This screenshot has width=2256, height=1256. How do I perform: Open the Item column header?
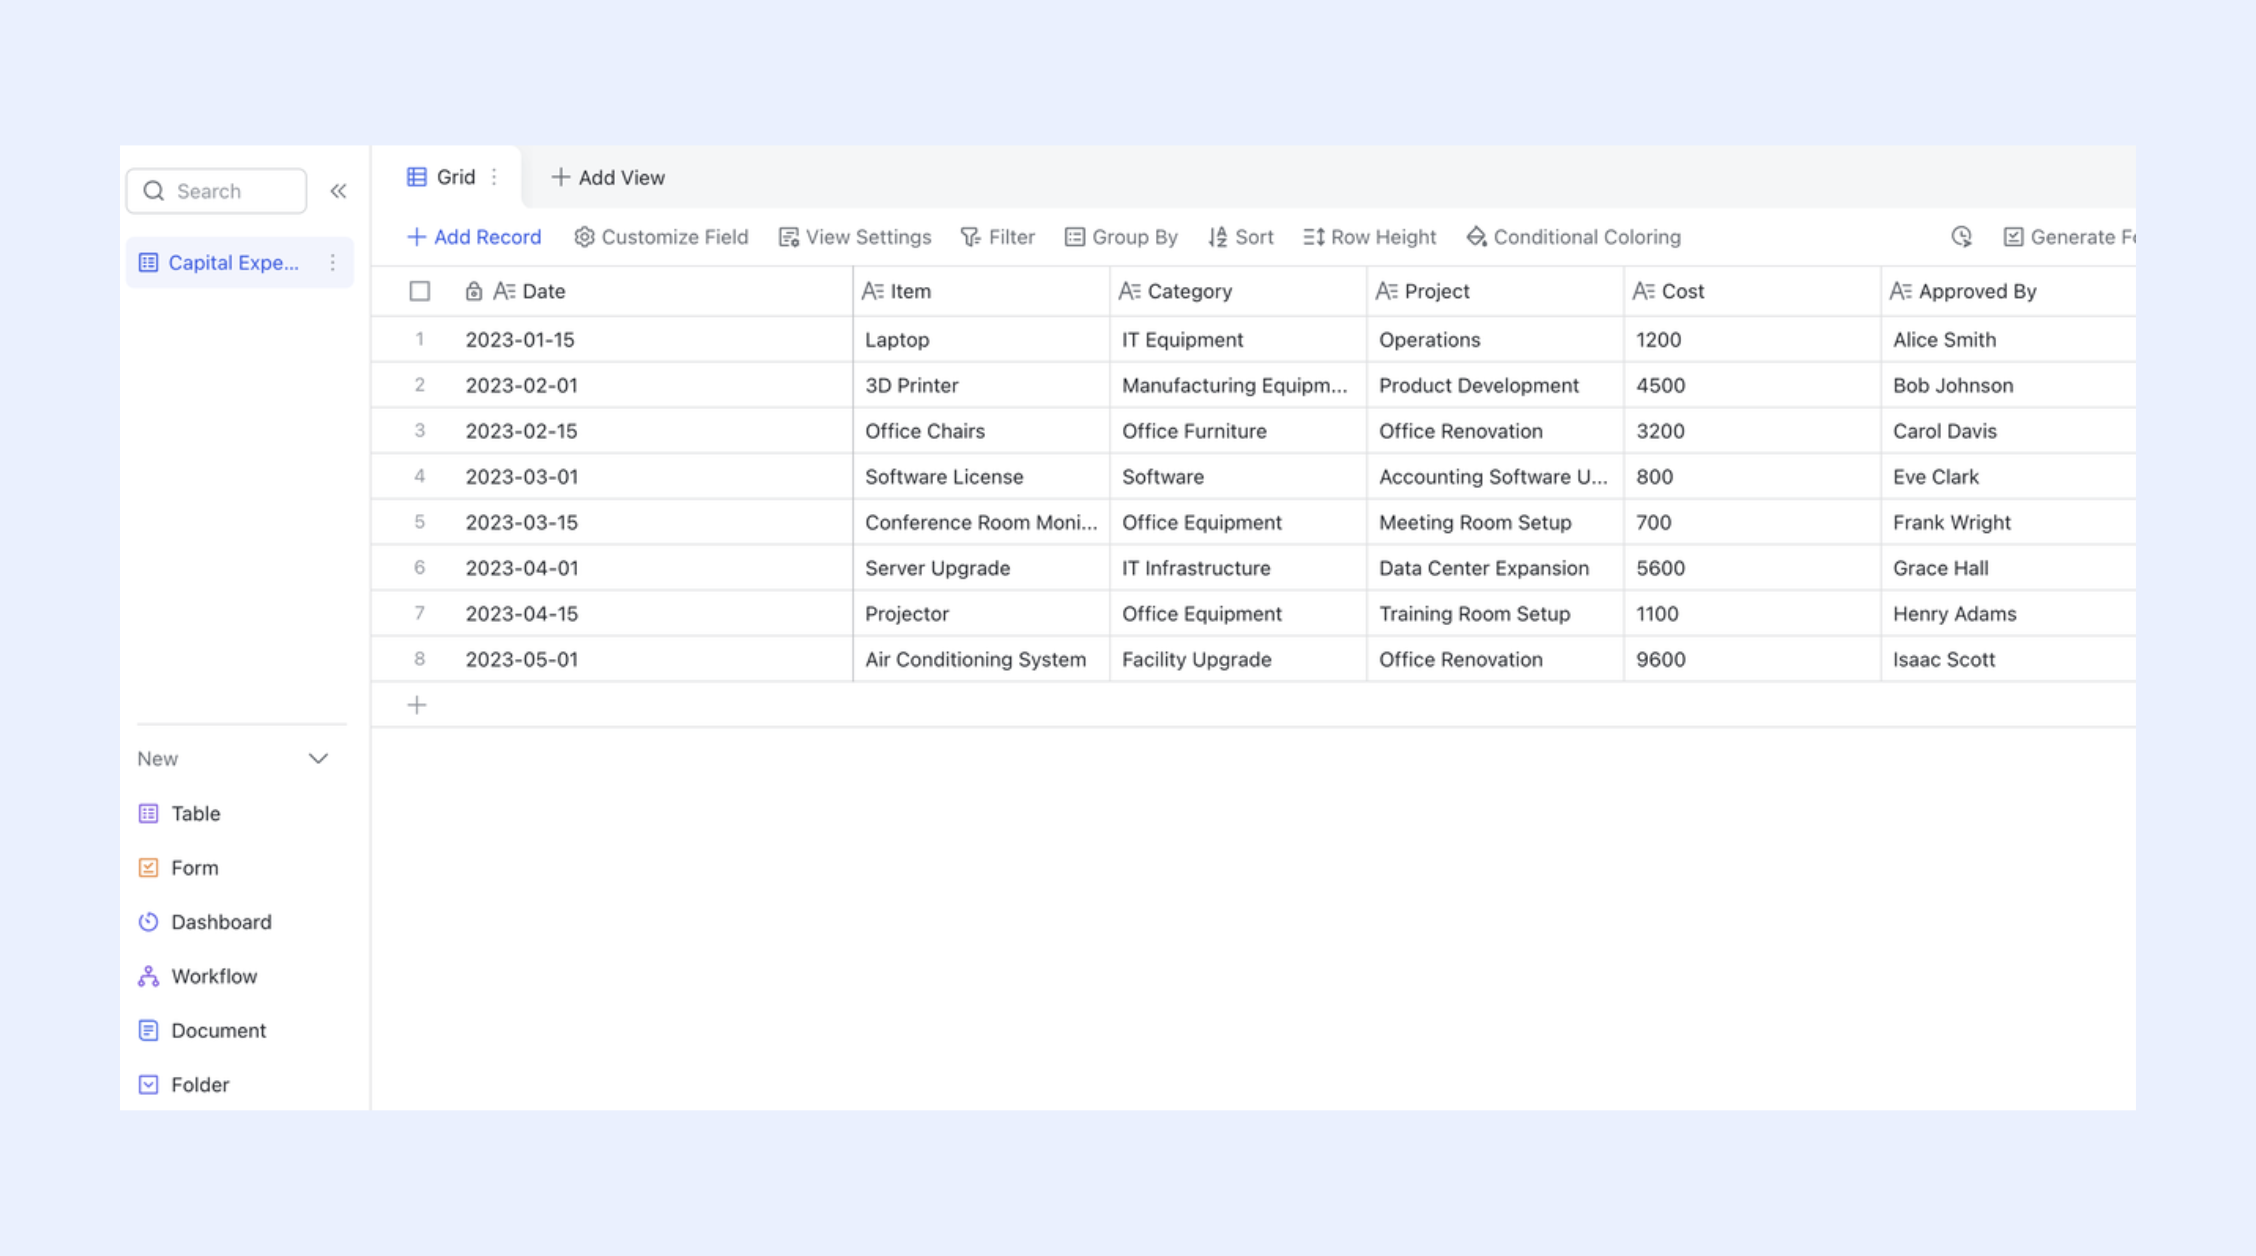click(981, 291)
